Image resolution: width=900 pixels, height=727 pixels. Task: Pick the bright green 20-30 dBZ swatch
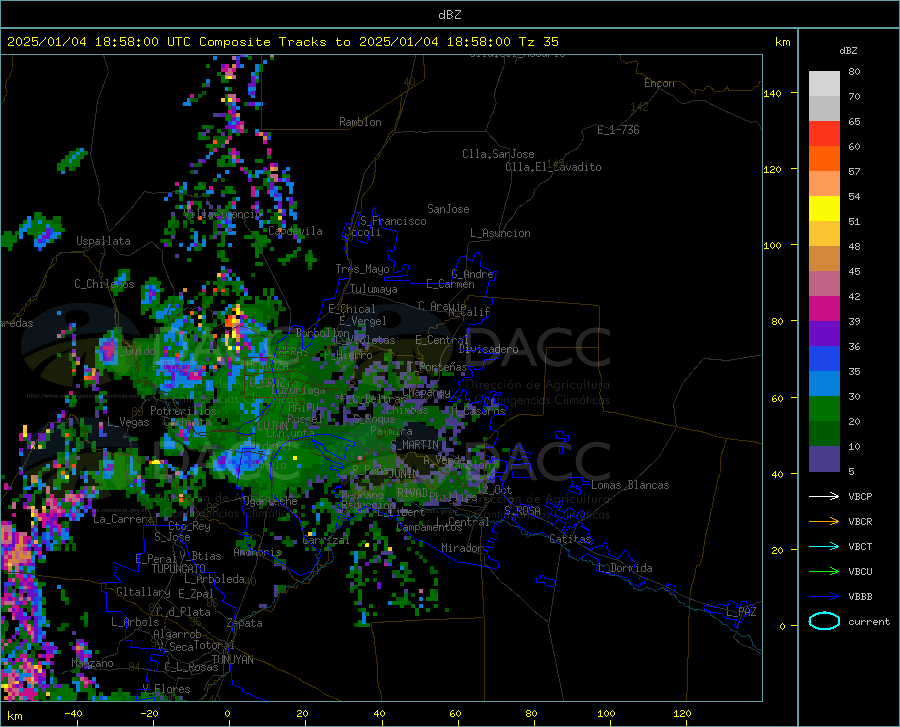[824, 409]
